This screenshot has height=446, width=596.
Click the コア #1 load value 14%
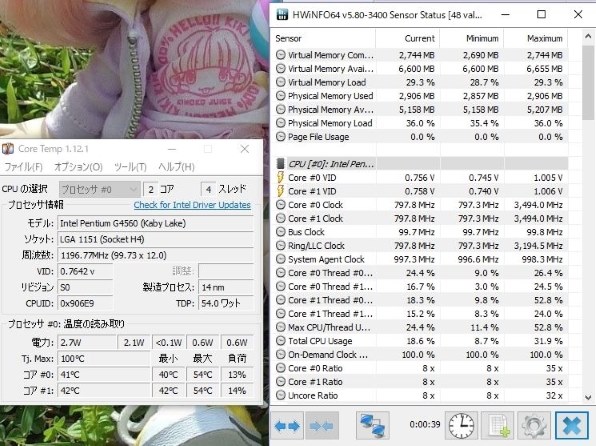237,390
